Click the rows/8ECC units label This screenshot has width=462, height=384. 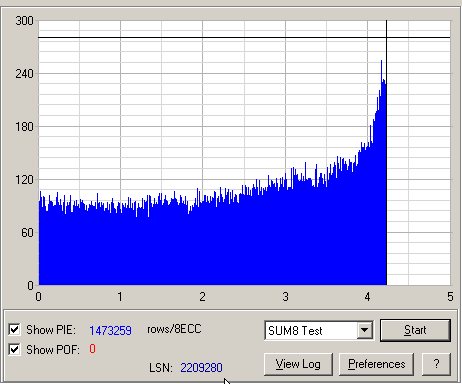(x=174, y=329)
